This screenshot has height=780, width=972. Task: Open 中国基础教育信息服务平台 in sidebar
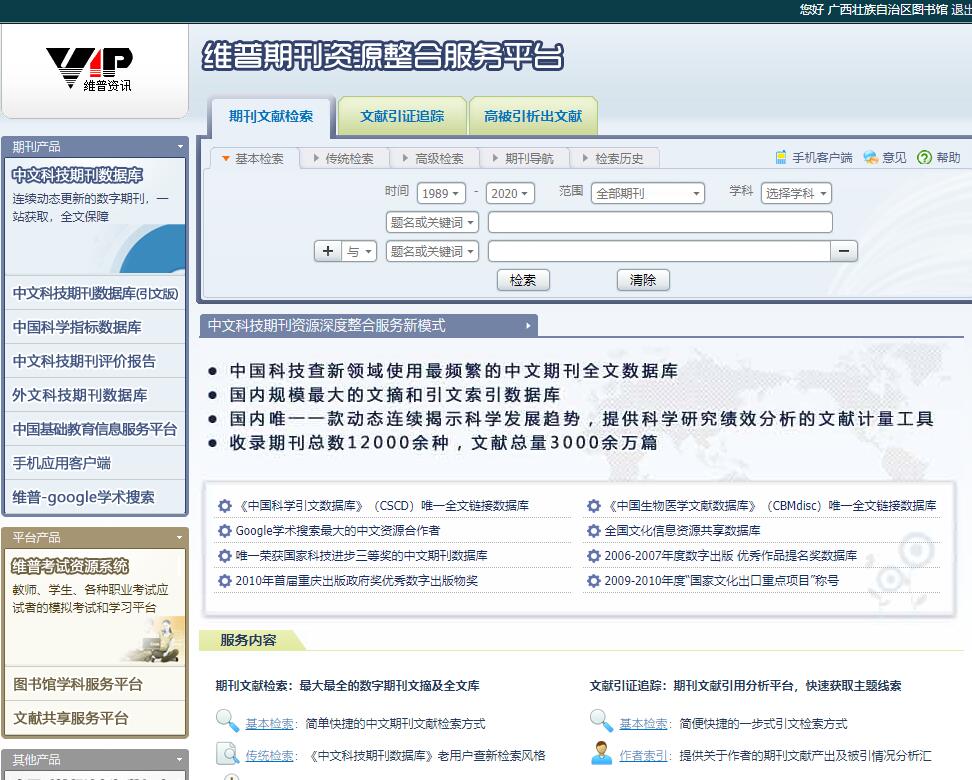click(95, 429)
